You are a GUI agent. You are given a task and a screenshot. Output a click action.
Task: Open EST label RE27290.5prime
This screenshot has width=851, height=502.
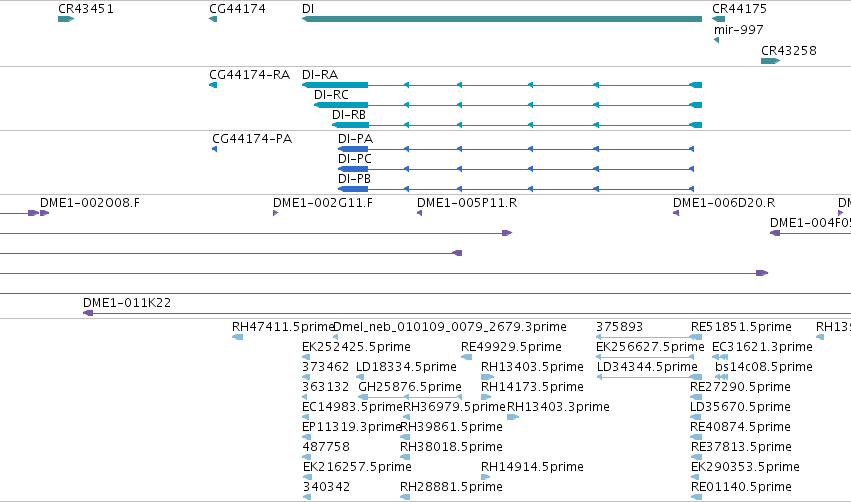740,387
